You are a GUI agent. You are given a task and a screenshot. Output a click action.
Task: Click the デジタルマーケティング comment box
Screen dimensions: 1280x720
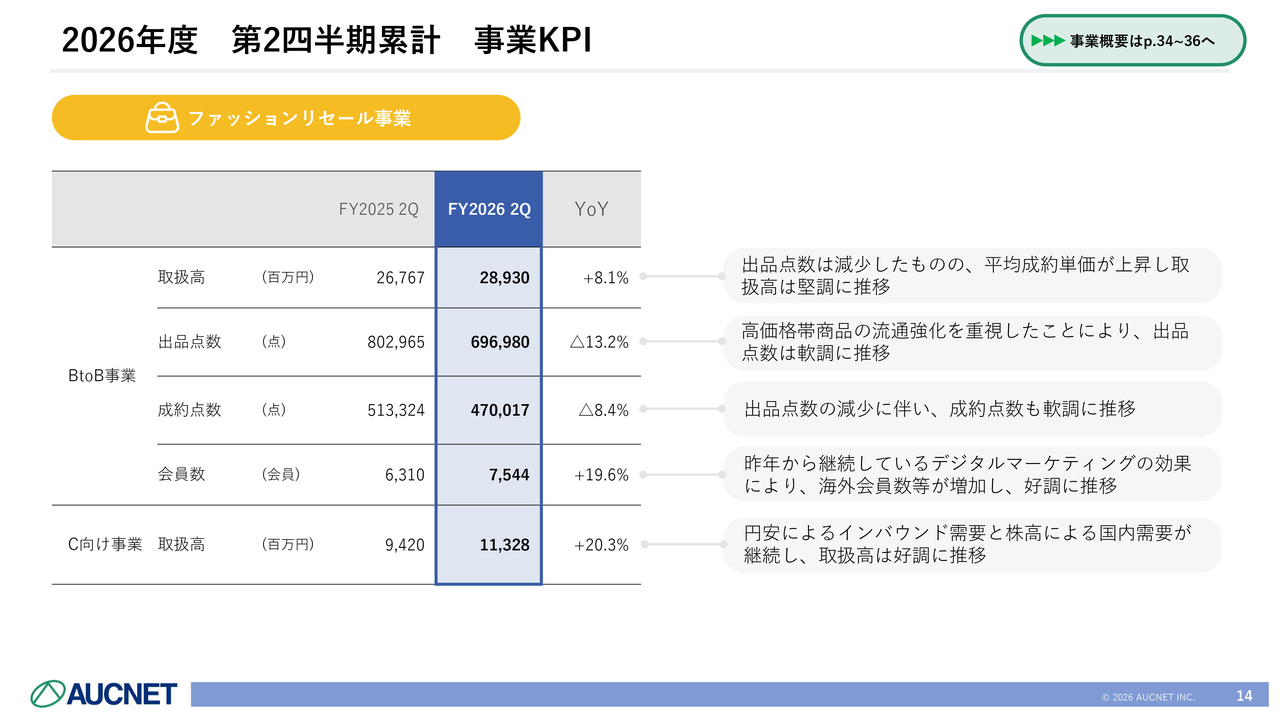tap(972, 474)
